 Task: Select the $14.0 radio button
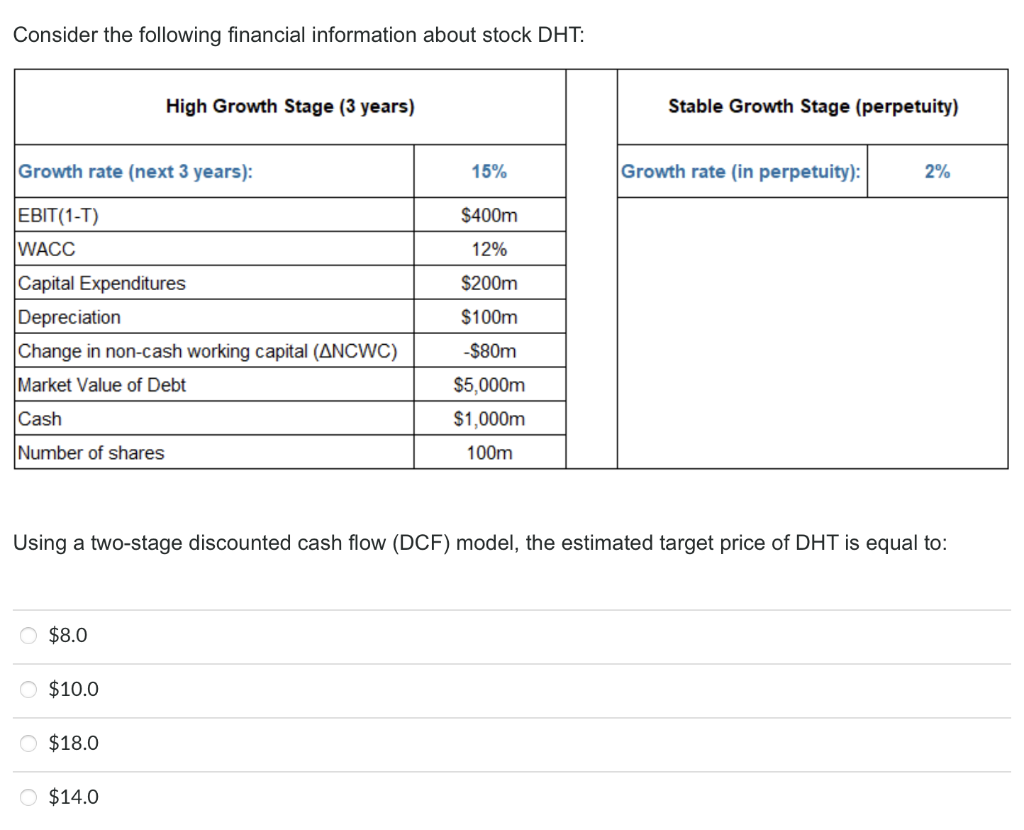coord(28,796)
